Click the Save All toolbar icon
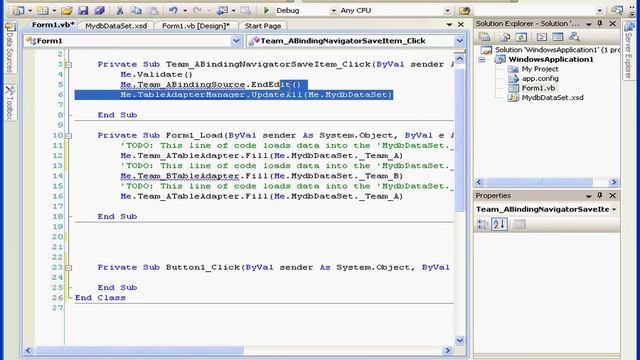The width and height of the screenshot is (640, 360). 99,11
